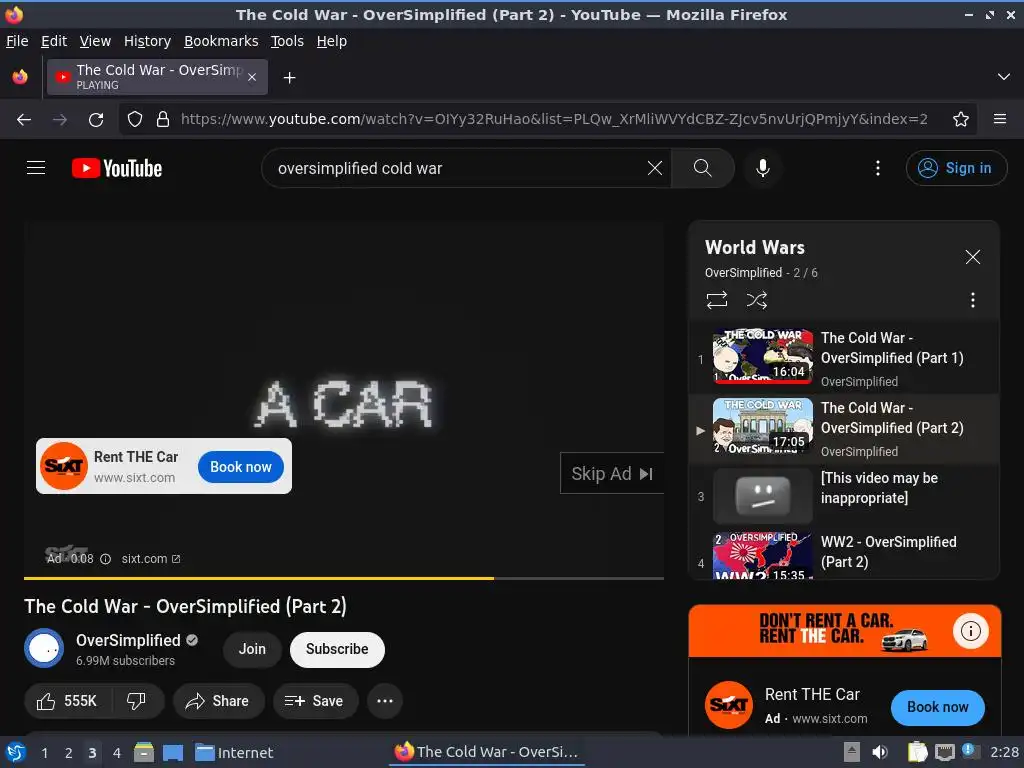Open the History menu
The image size is (1024, 768).
[147, 41]
